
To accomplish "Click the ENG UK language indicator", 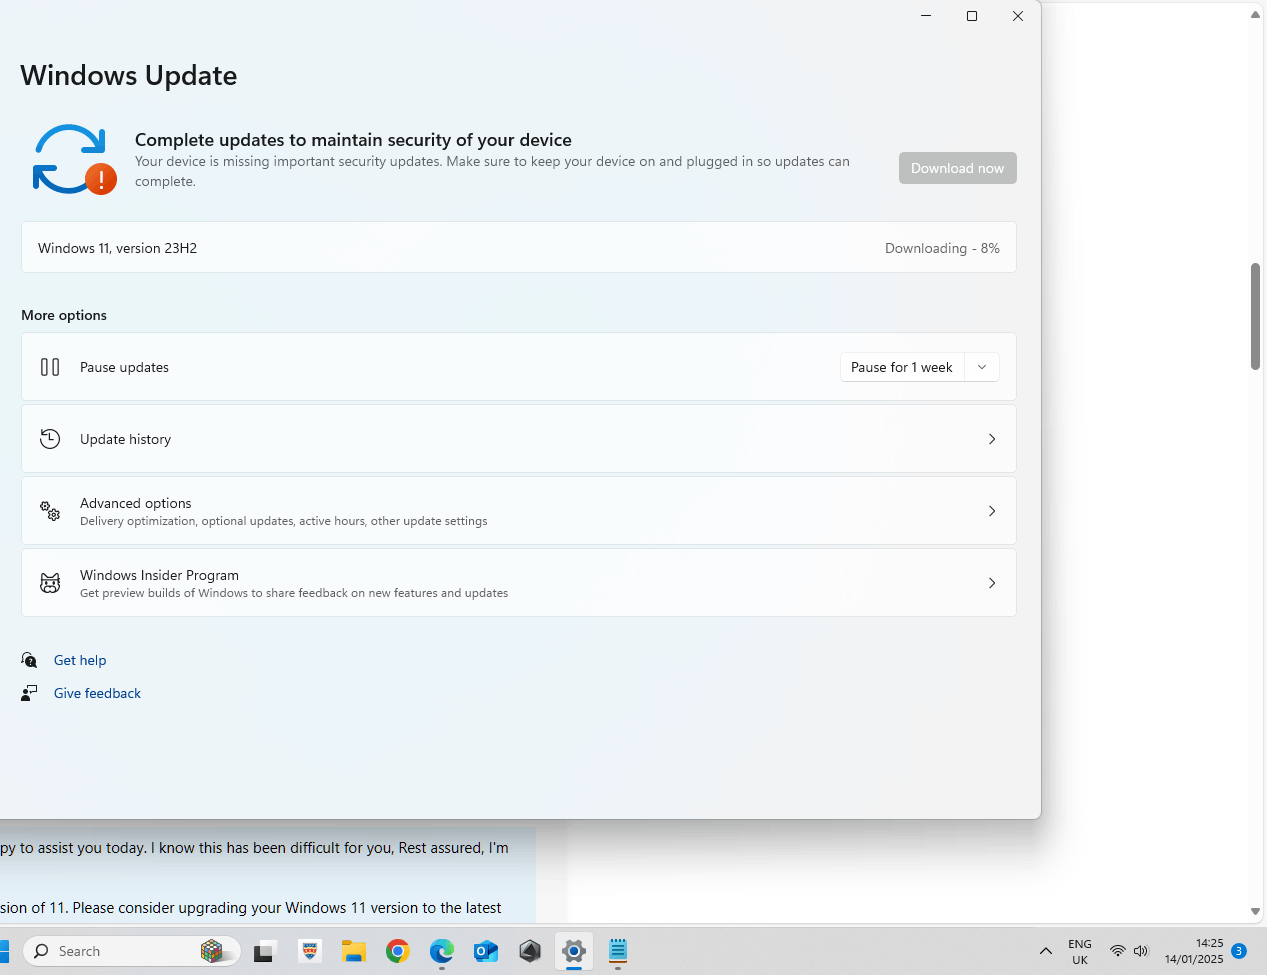I will coord(1080,951).
